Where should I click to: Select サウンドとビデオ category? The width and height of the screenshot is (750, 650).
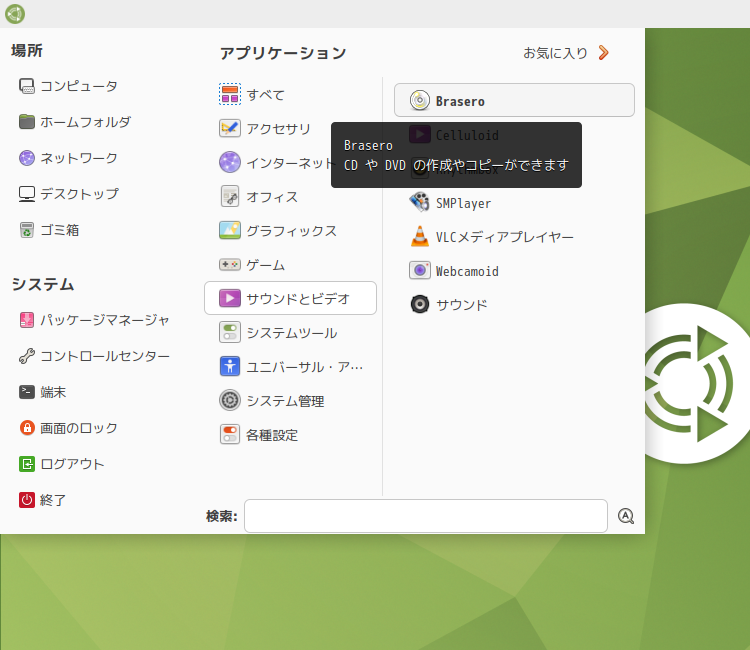[x=290, y=298]
